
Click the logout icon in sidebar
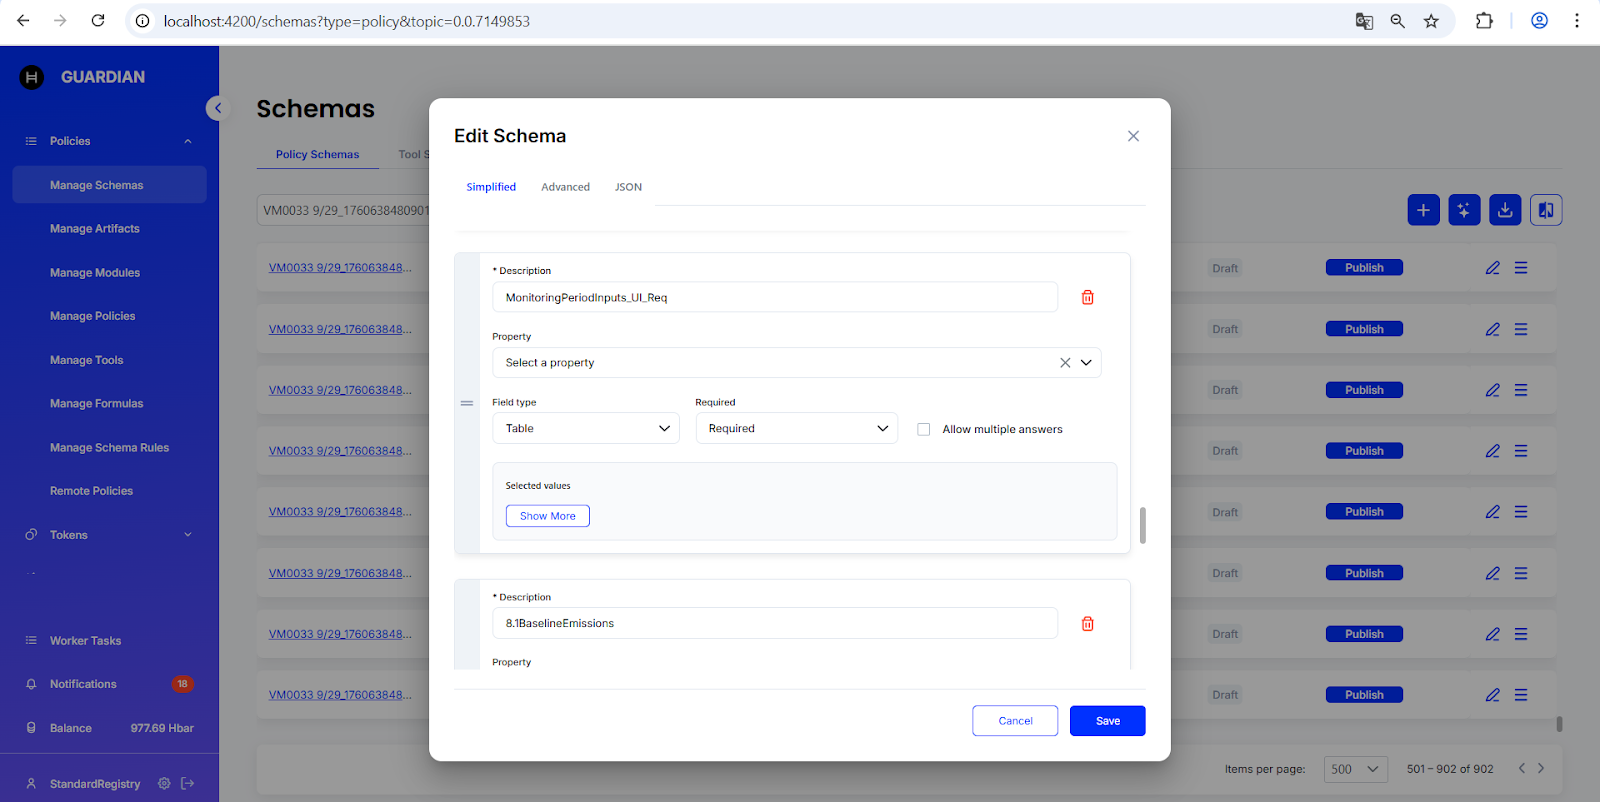pos(188,784)
